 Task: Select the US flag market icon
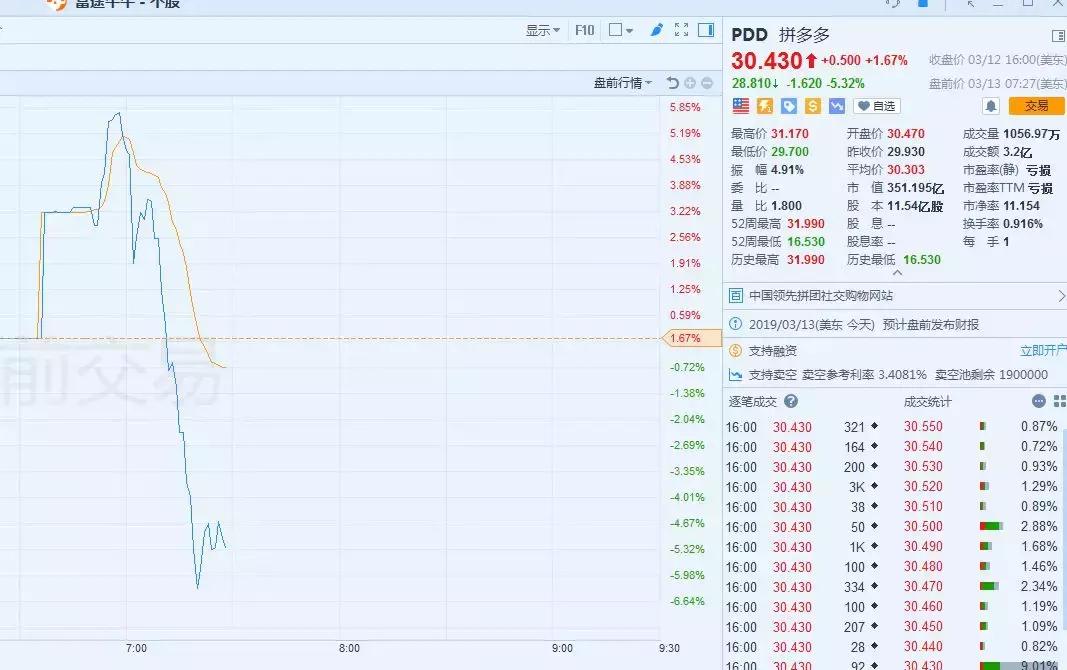pos(739,106)
